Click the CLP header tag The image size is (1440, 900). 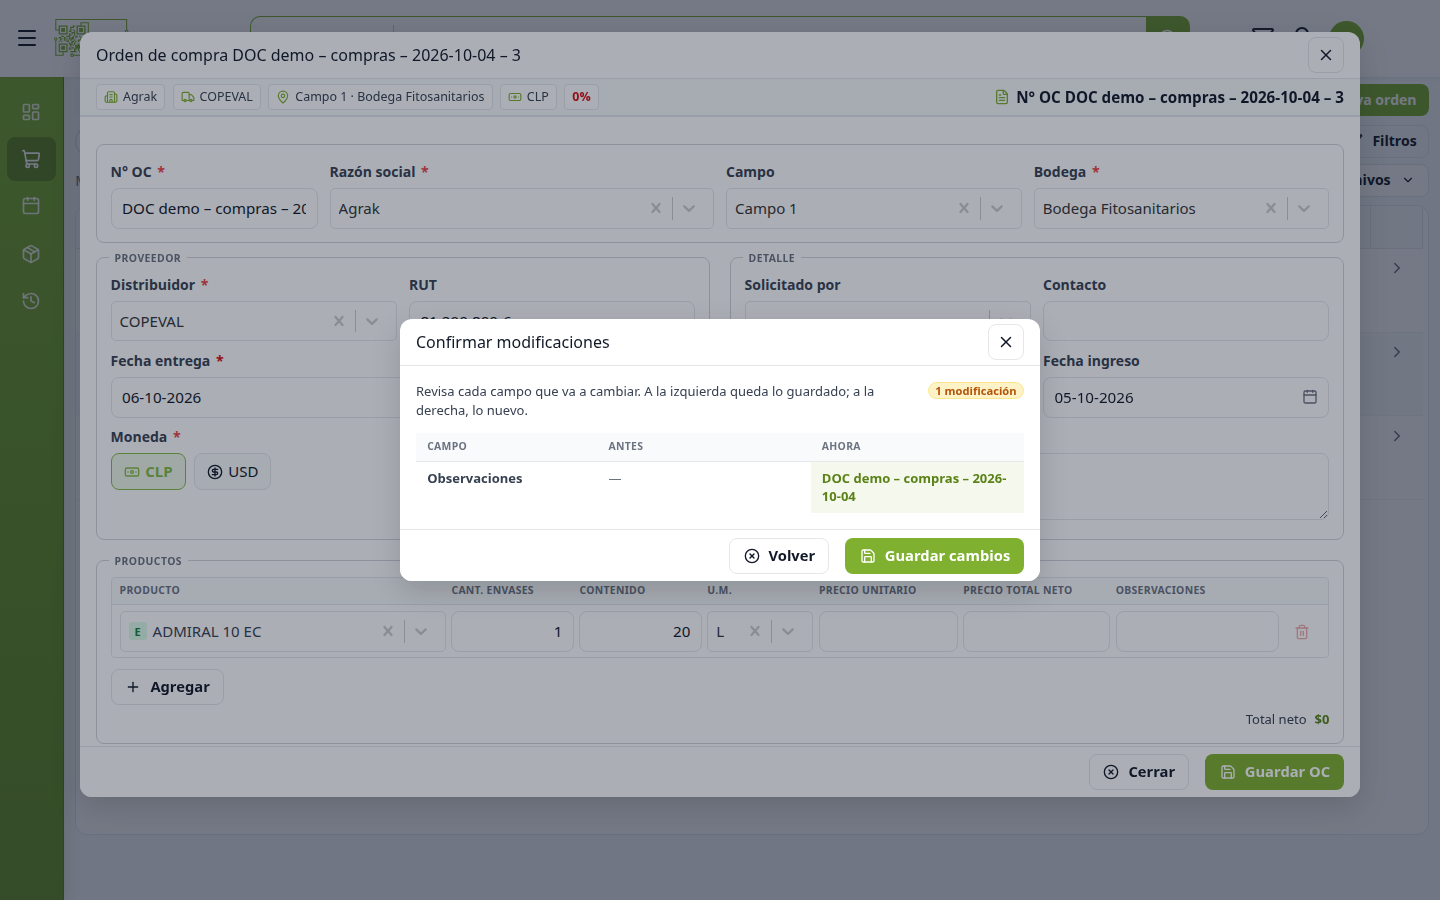coord(528,97)
